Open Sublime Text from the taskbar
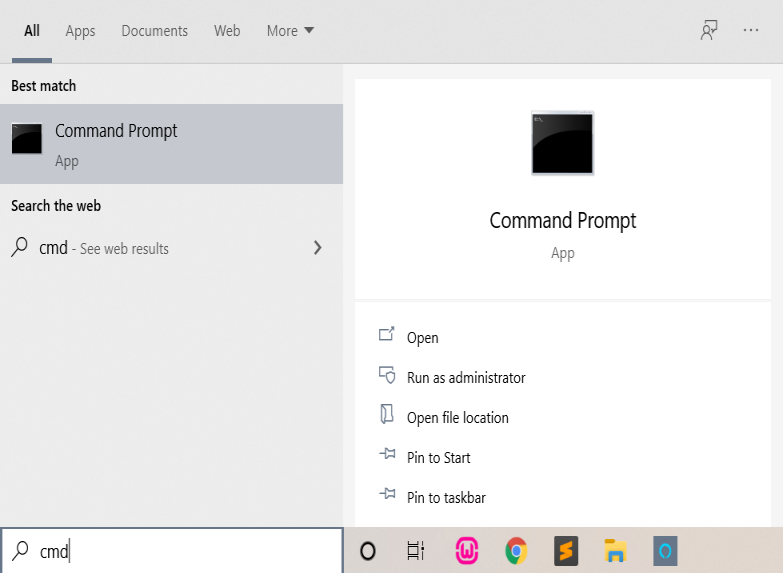The height and width of the screenshot is (576, 783). point(566,551)
